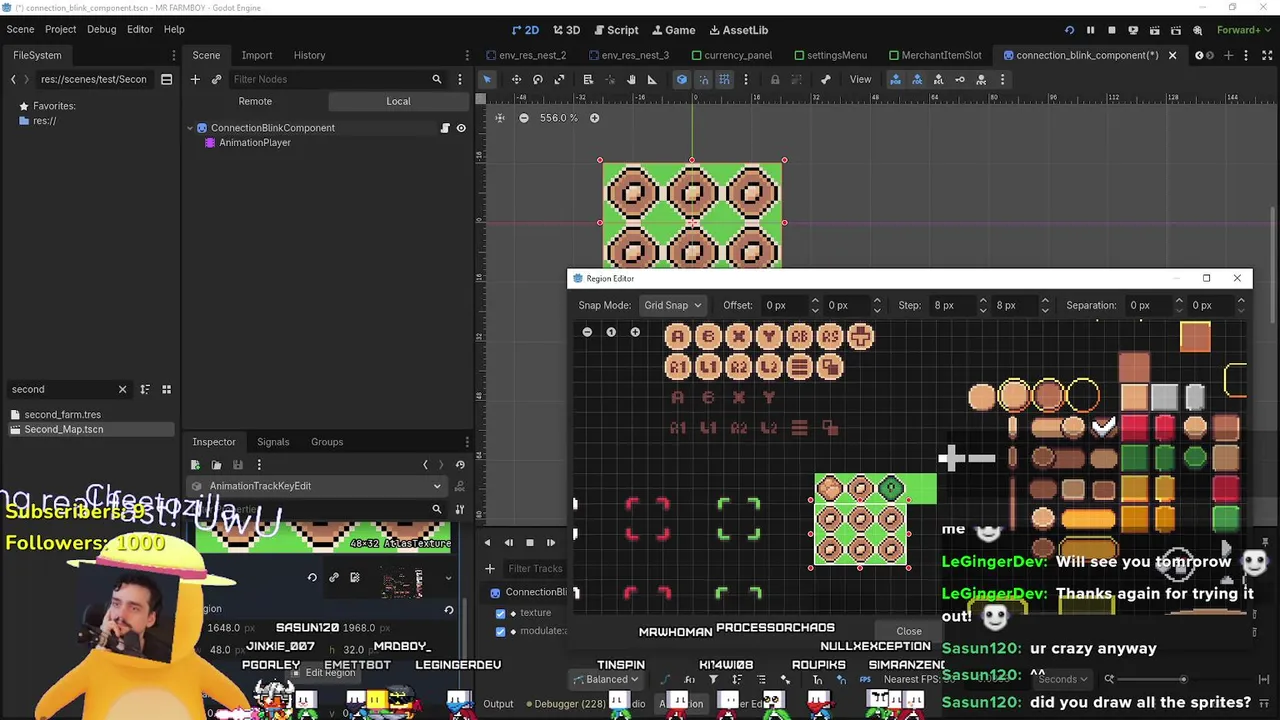This screenshot has width=1280, height=720.
Task: Open script attached to ConnectionBlinkComponent
Action: tap(445, 128)
